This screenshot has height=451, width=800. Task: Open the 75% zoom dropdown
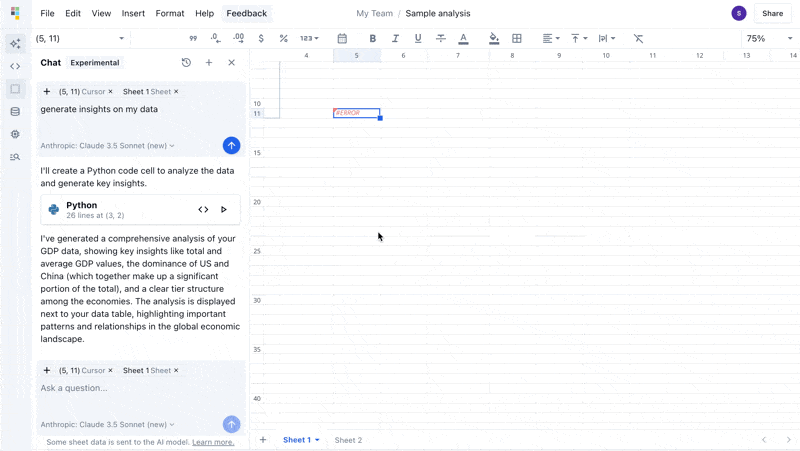coord(769,39)
